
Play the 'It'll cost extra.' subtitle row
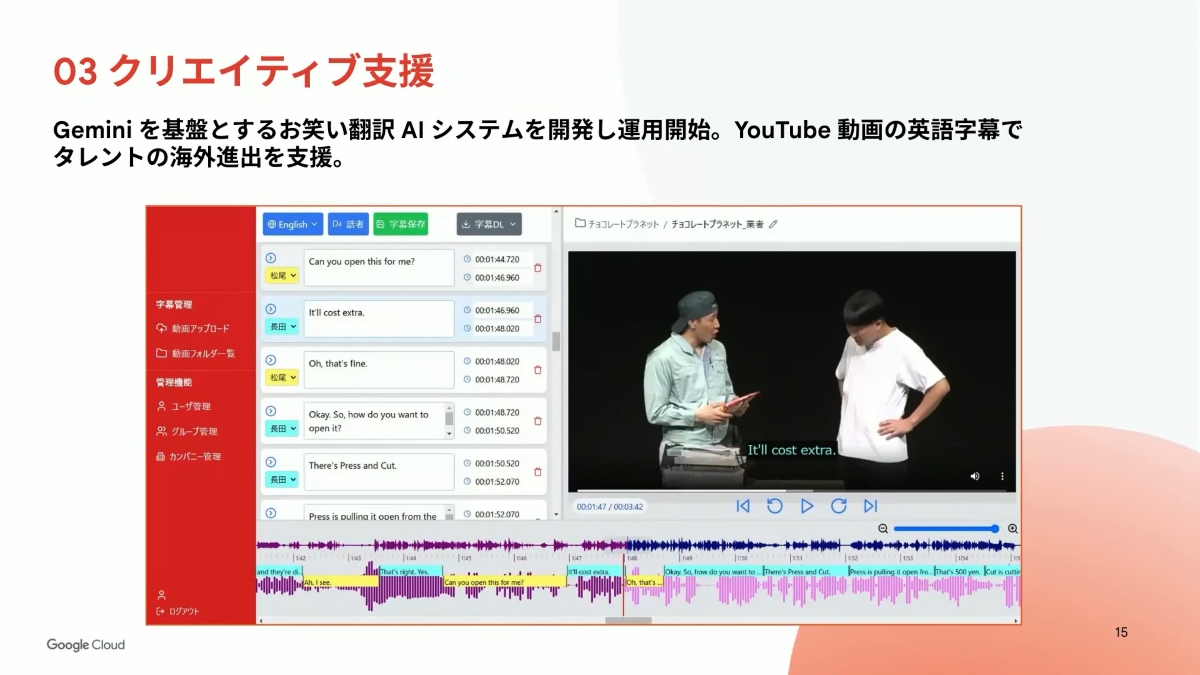[x=270, y=309]
